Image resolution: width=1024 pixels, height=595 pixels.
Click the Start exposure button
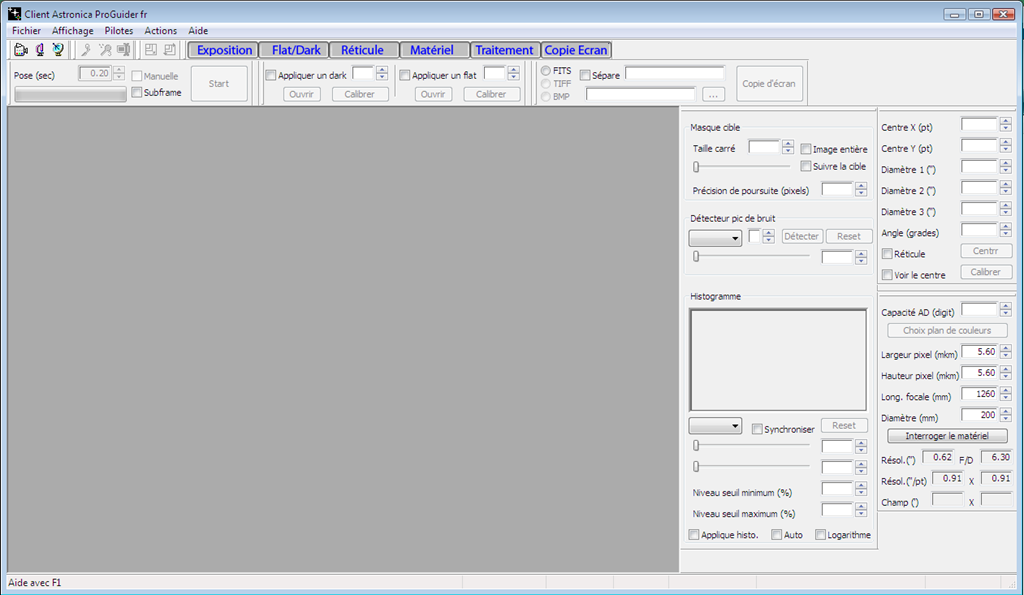tap(219, 84)
